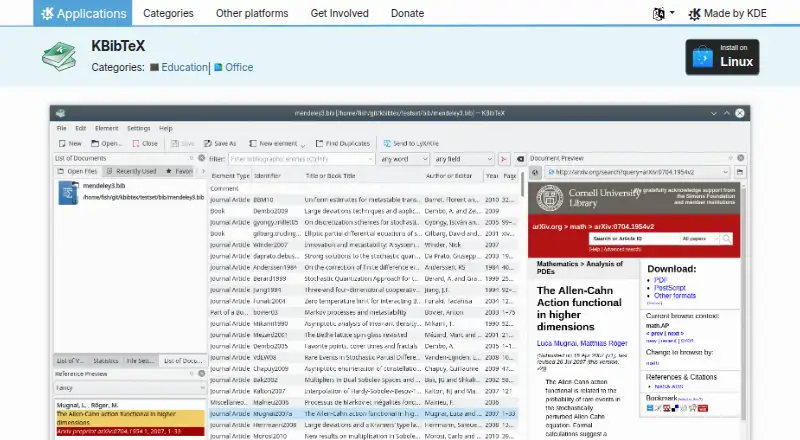Open the Categories navigation item

click(x=168, y=13)
